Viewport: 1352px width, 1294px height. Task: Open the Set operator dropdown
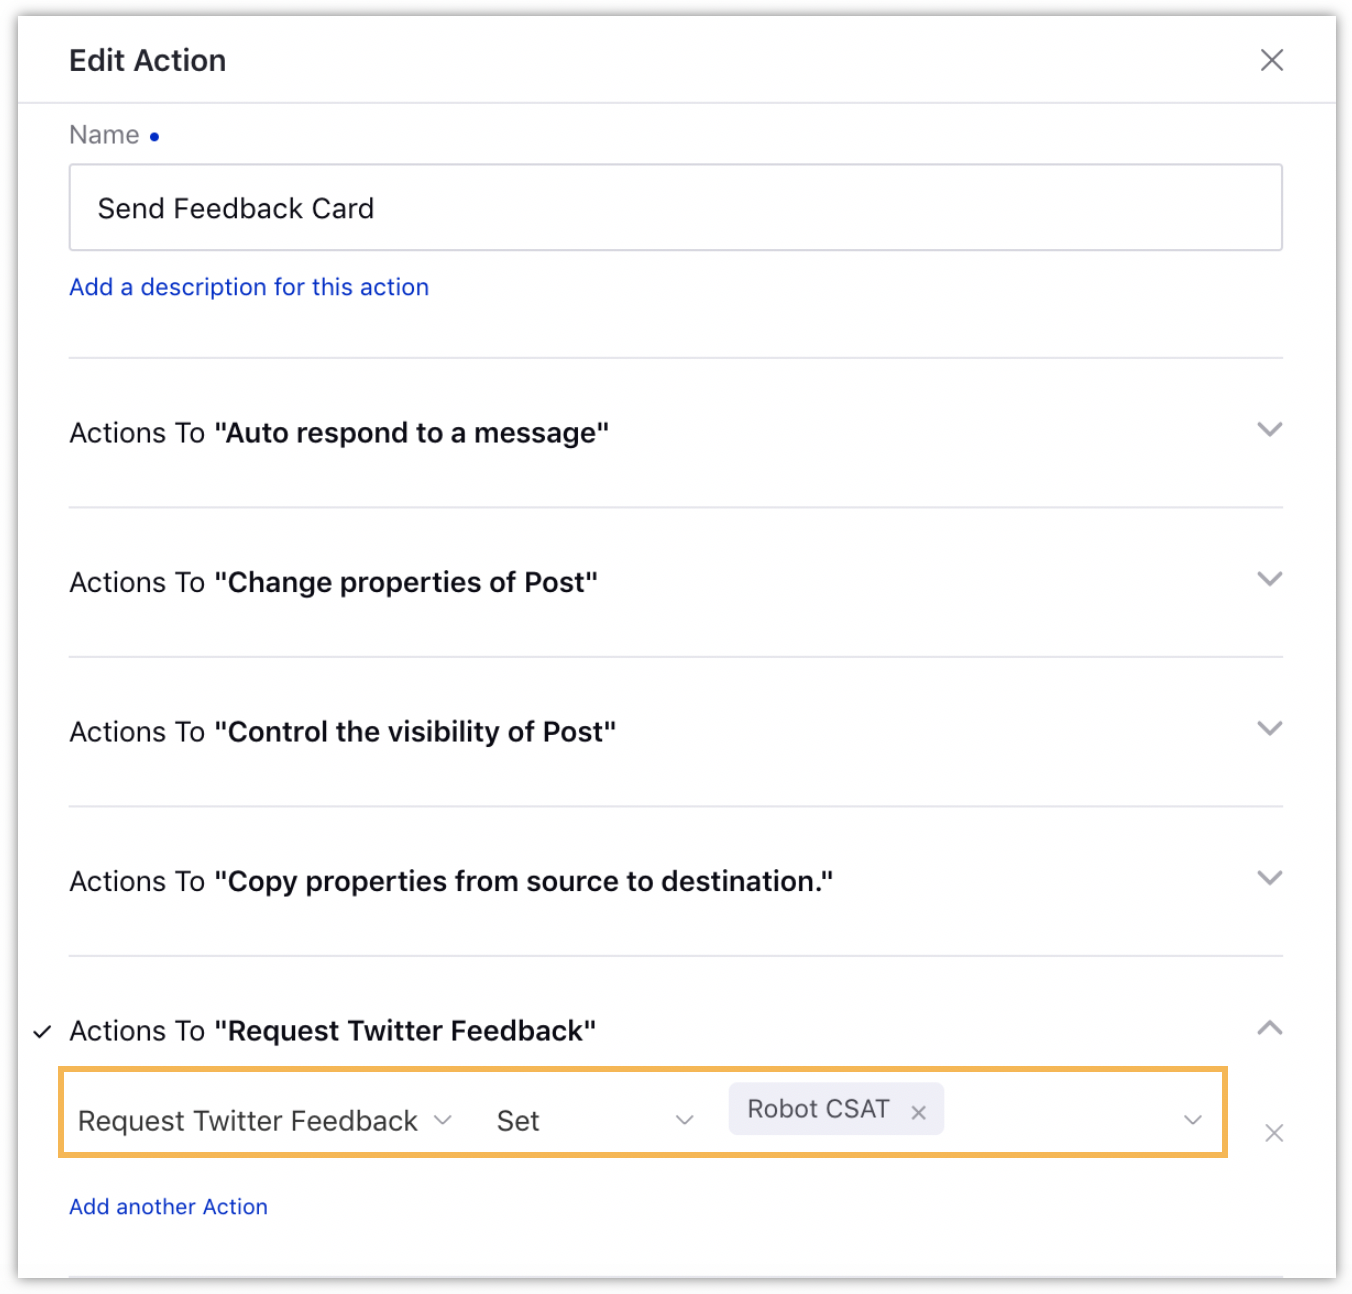pyautogui.click(x=595, y=1121)
